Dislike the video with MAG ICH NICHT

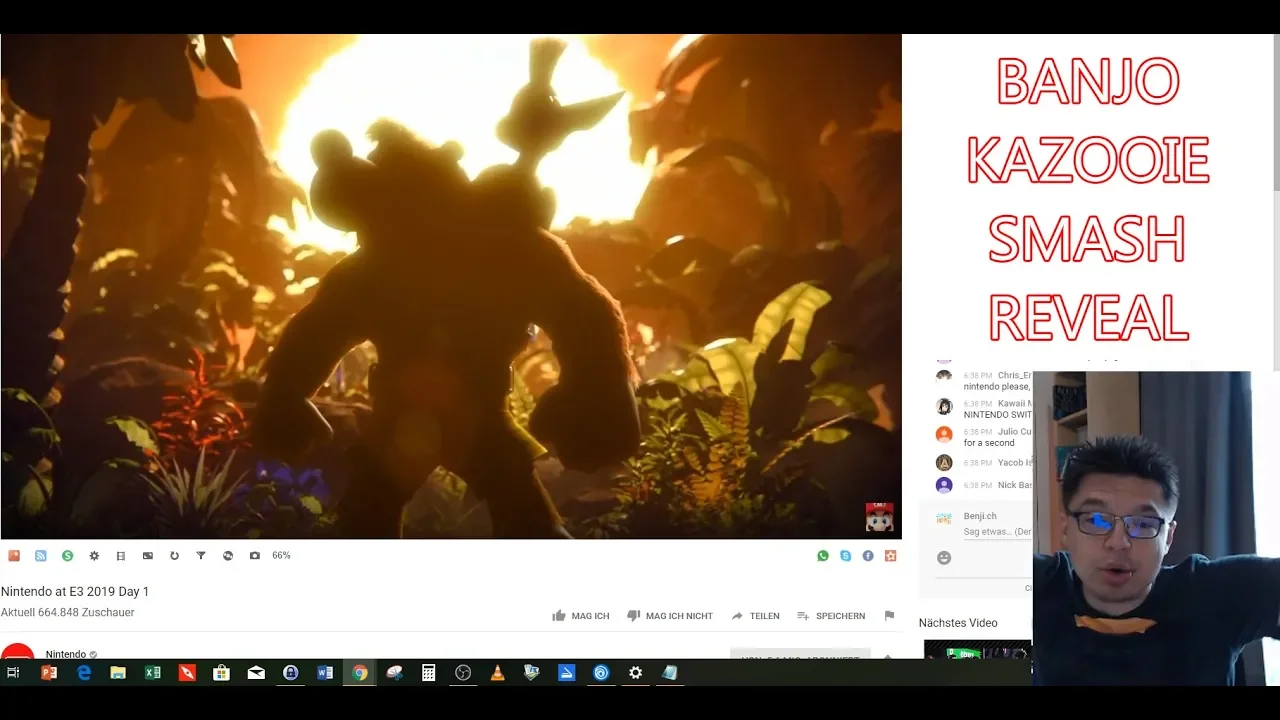[x=670, y=616]
